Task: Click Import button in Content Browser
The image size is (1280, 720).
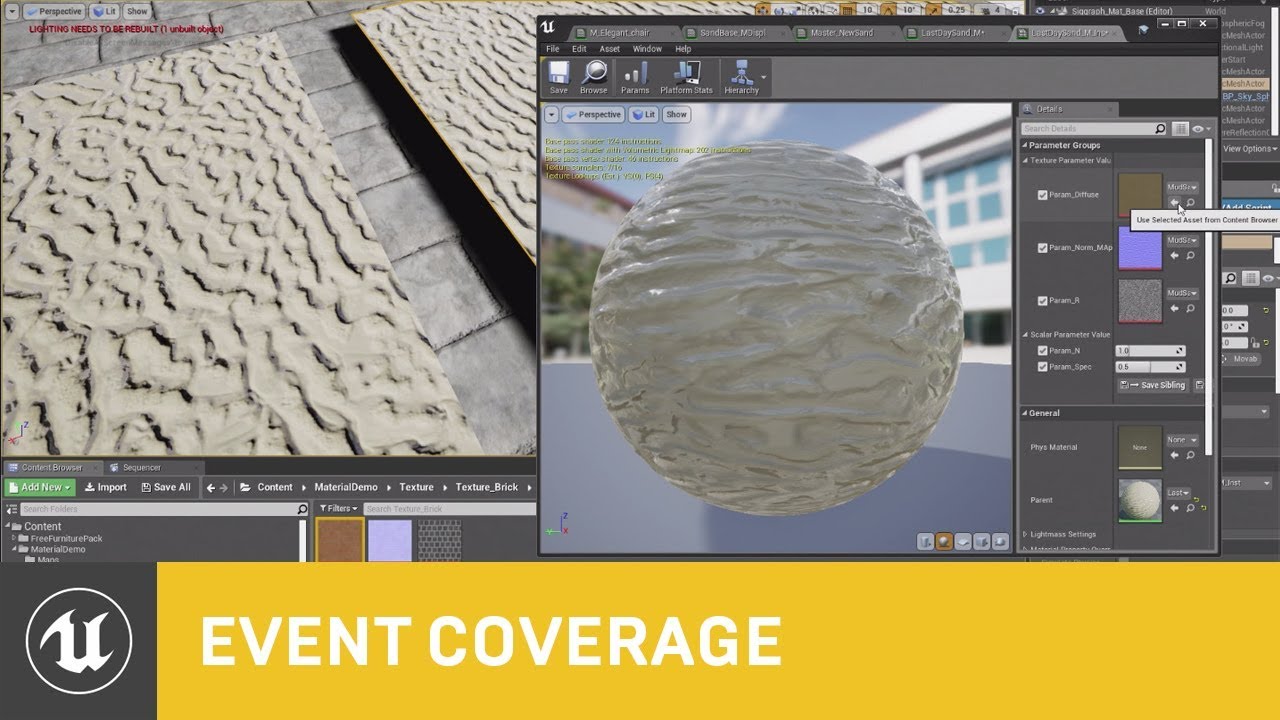Action: click(x=105, y=488)
